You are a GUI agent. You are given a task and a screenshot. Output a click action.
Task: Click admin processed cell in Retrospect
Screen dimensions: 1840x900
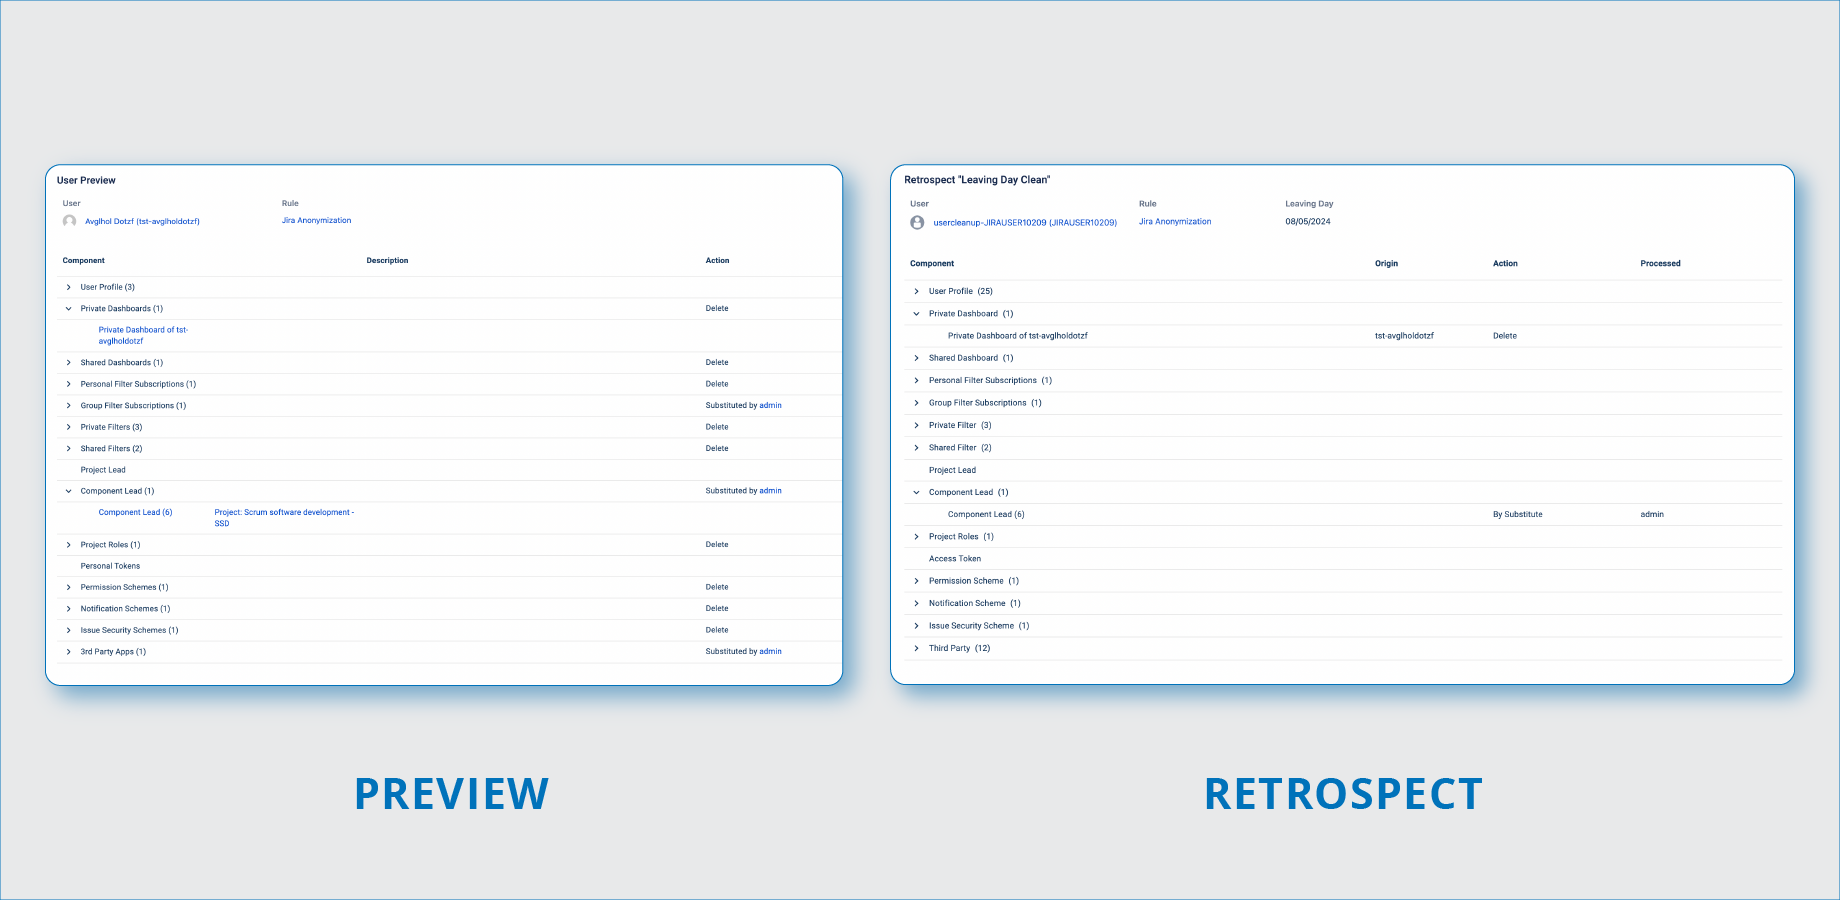pyautogui.click(x=1652, y=515)
